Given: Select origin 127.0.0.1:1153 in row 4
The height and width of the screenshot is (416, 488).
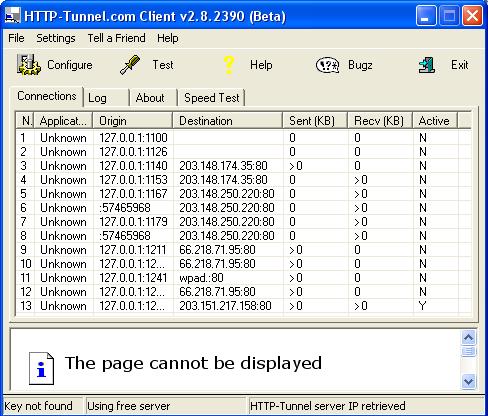Looking at the screenshot, I should (133, 180).
